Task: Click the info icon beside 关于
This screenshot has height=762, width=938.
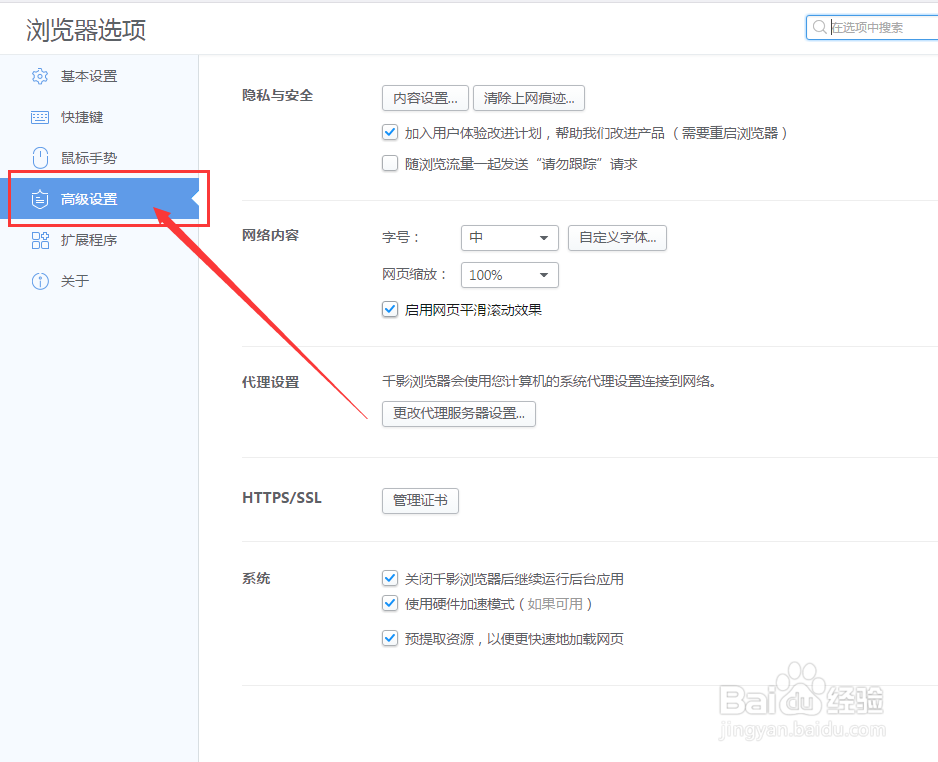Action: click(40, 281)
